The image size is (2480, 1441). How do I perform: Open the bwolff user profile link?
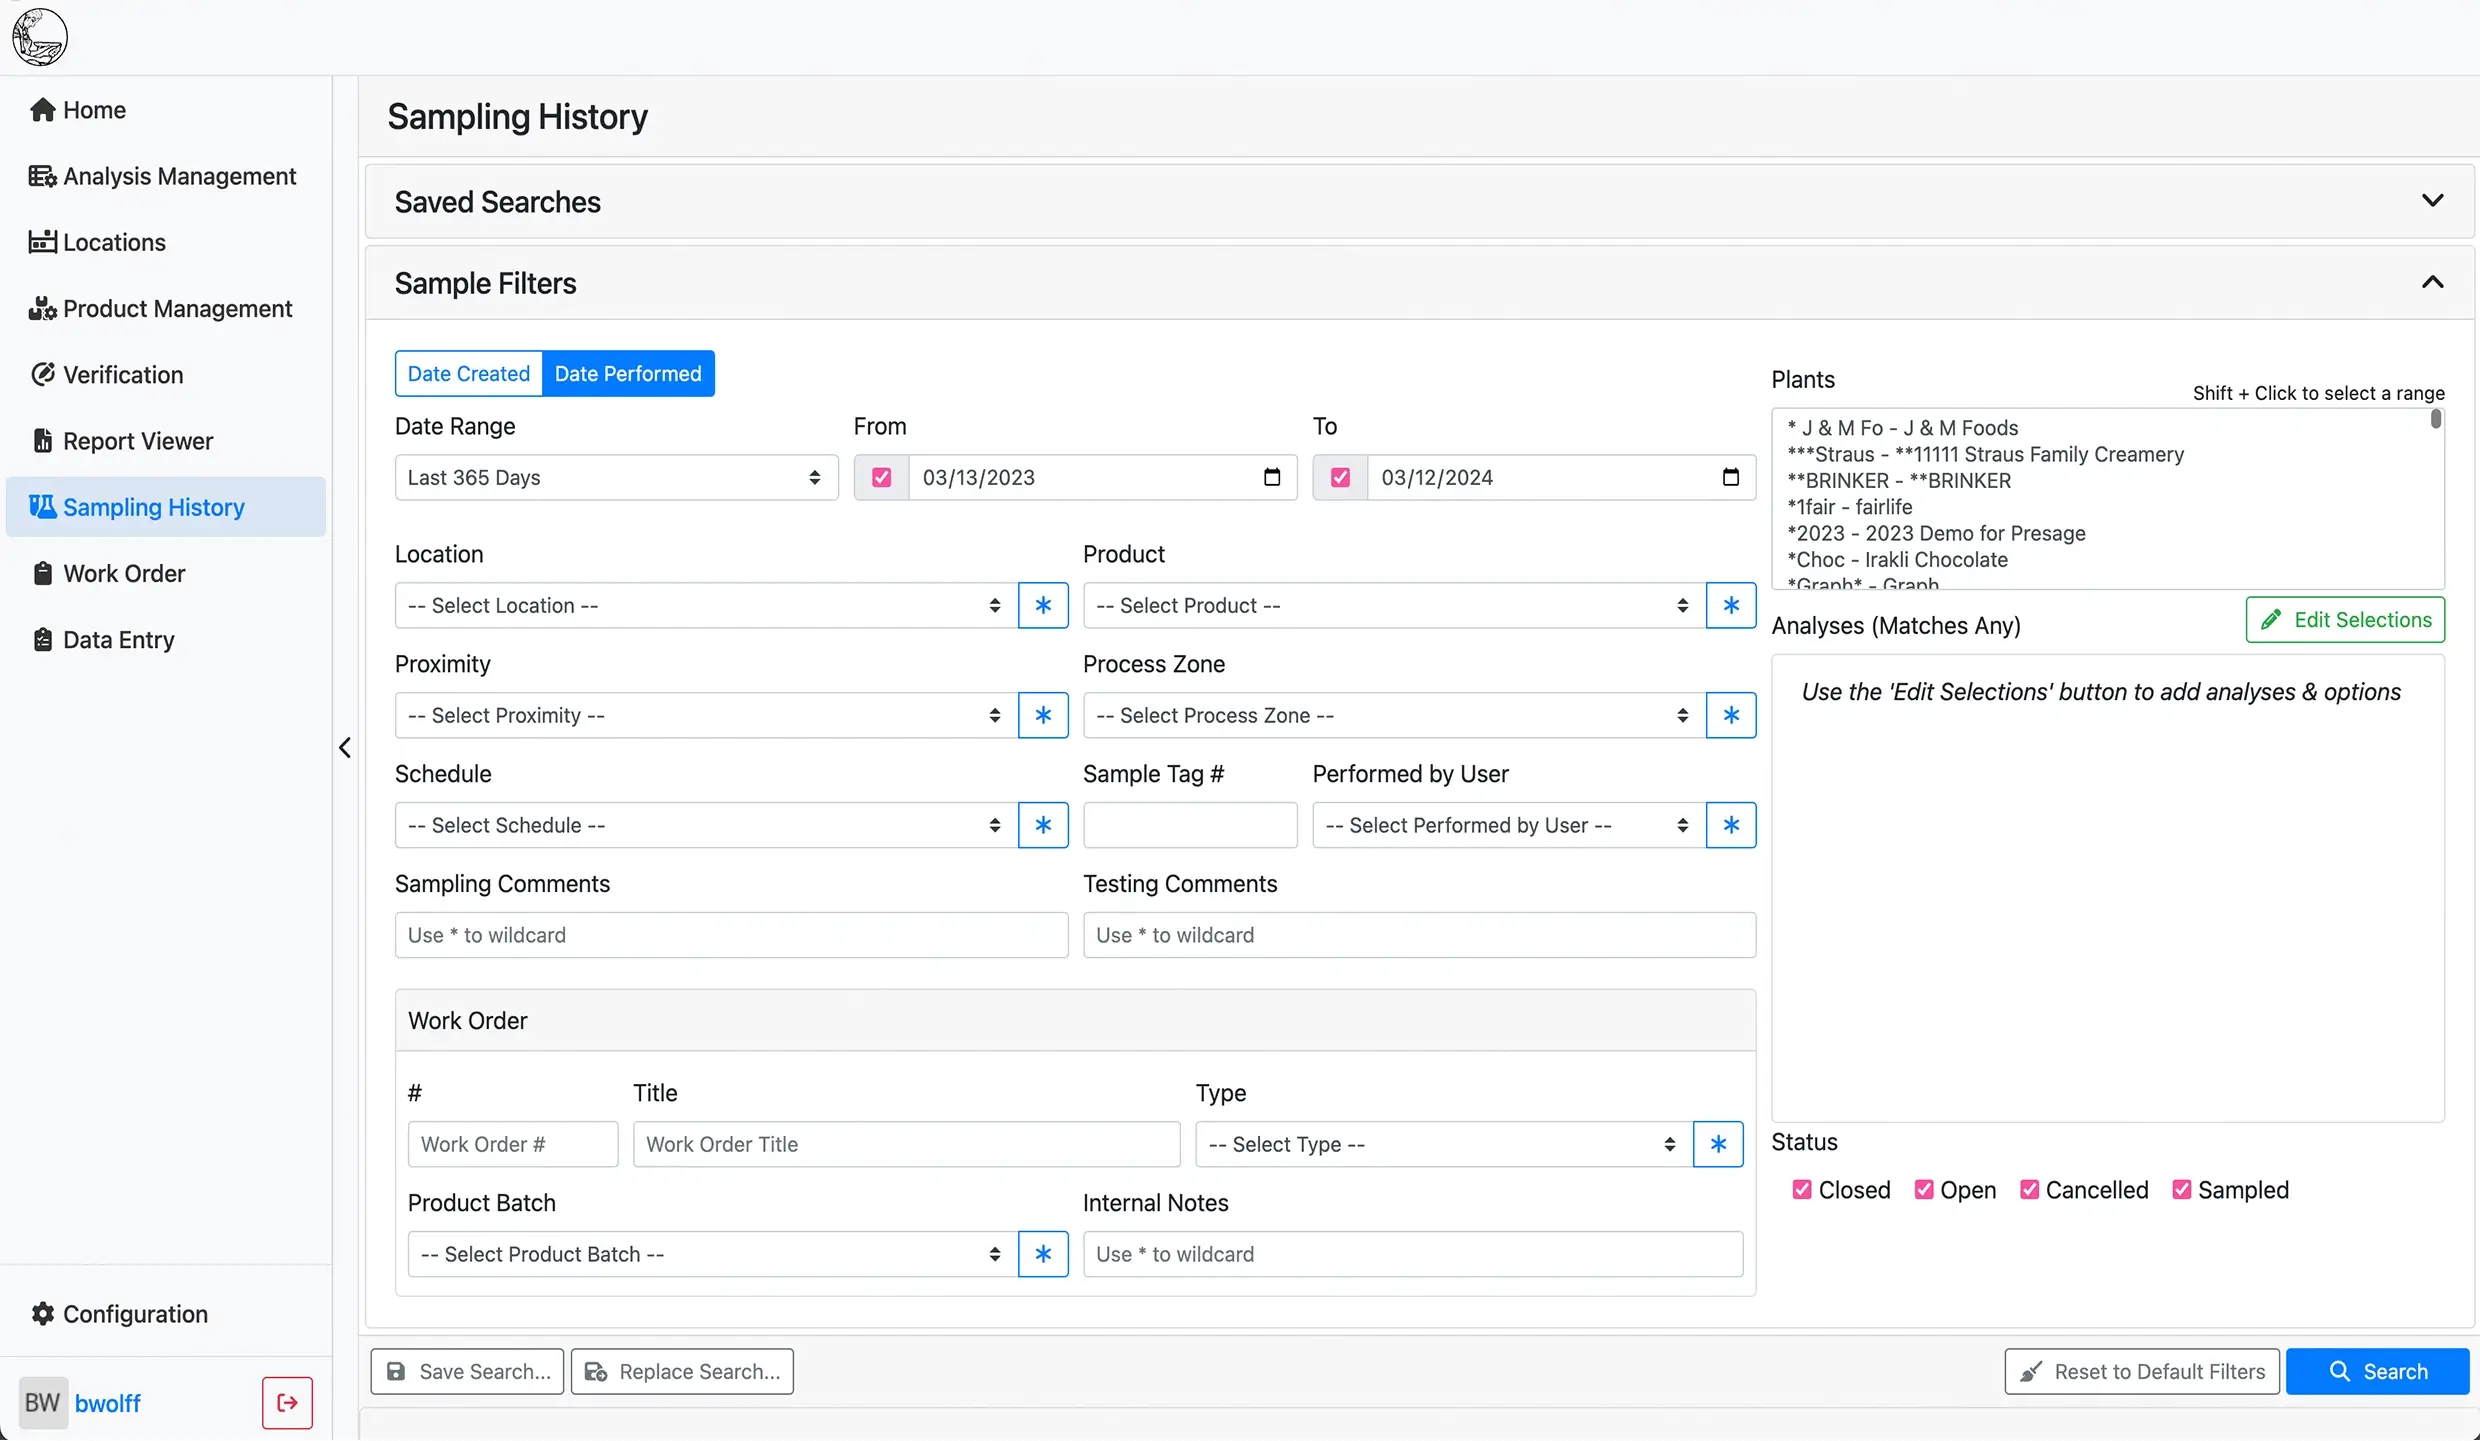tap(108, 1403)
